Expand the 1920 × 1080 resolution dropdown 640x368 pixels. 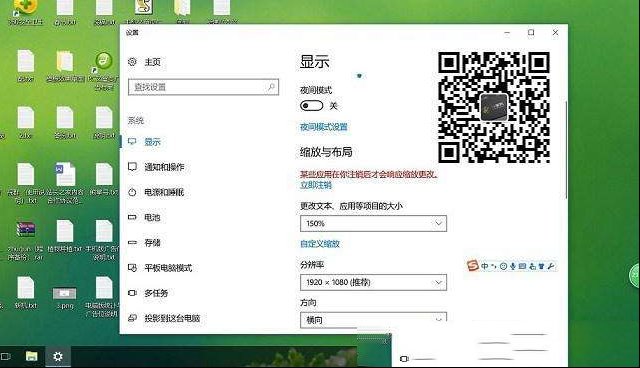pyautogui.click(x=373, y=282)
